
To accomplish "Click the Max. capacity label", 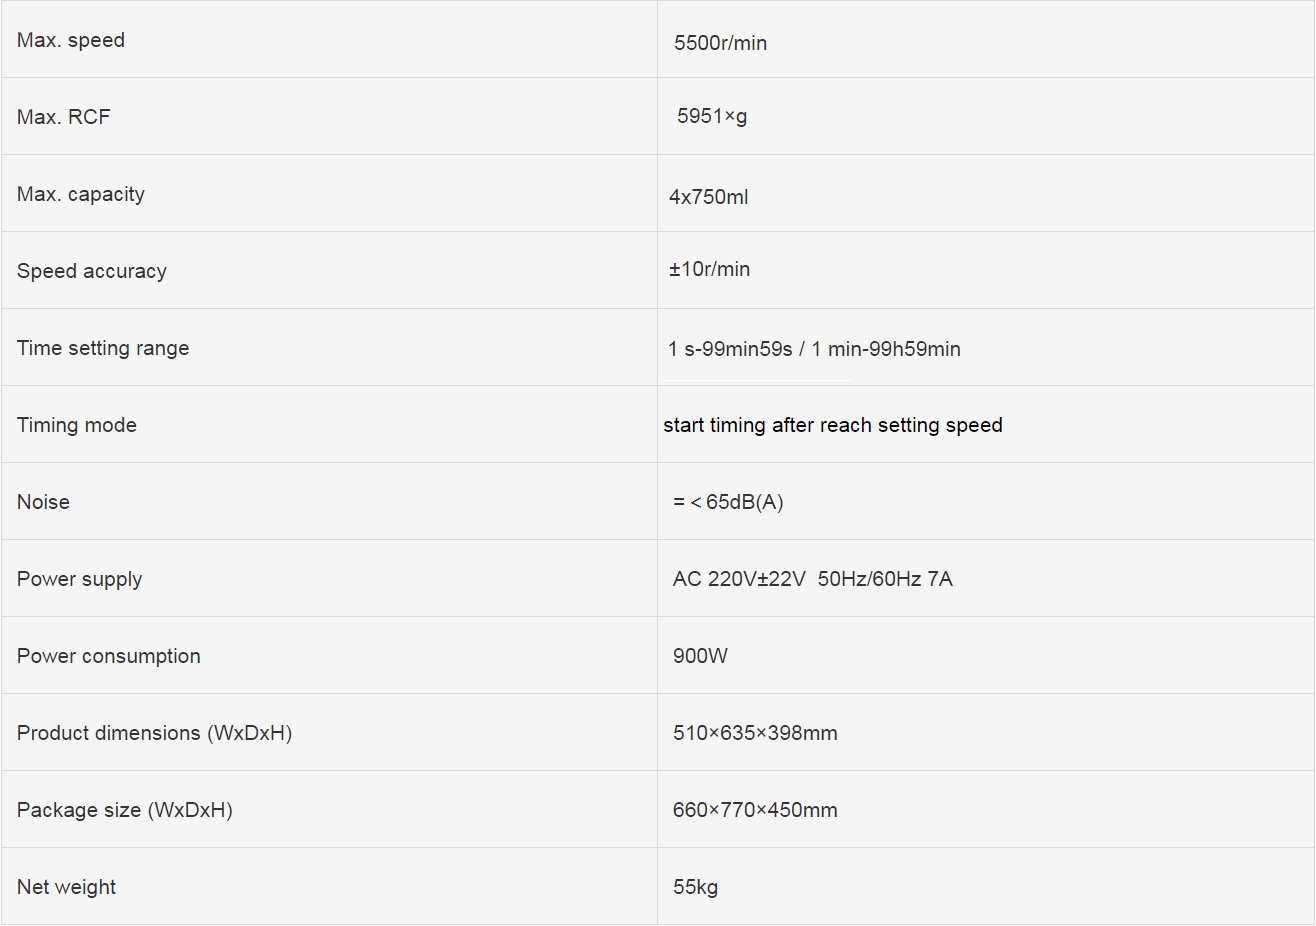I will (x=81, y=194).
